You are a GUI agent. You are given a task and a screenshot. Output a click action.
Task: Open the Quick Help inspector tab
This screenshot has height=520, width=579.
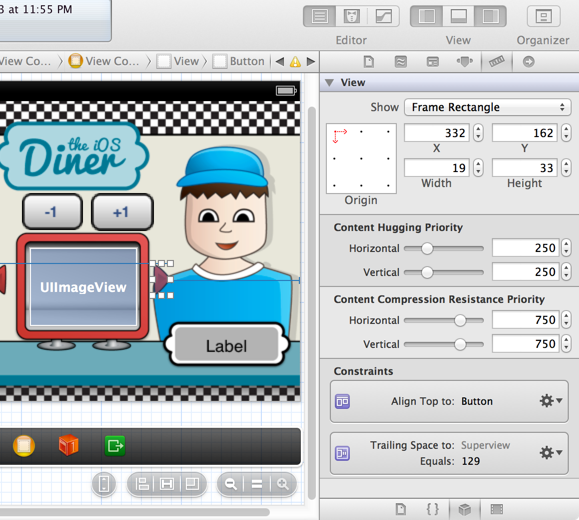pyautogui.click(x=401, y=61)
